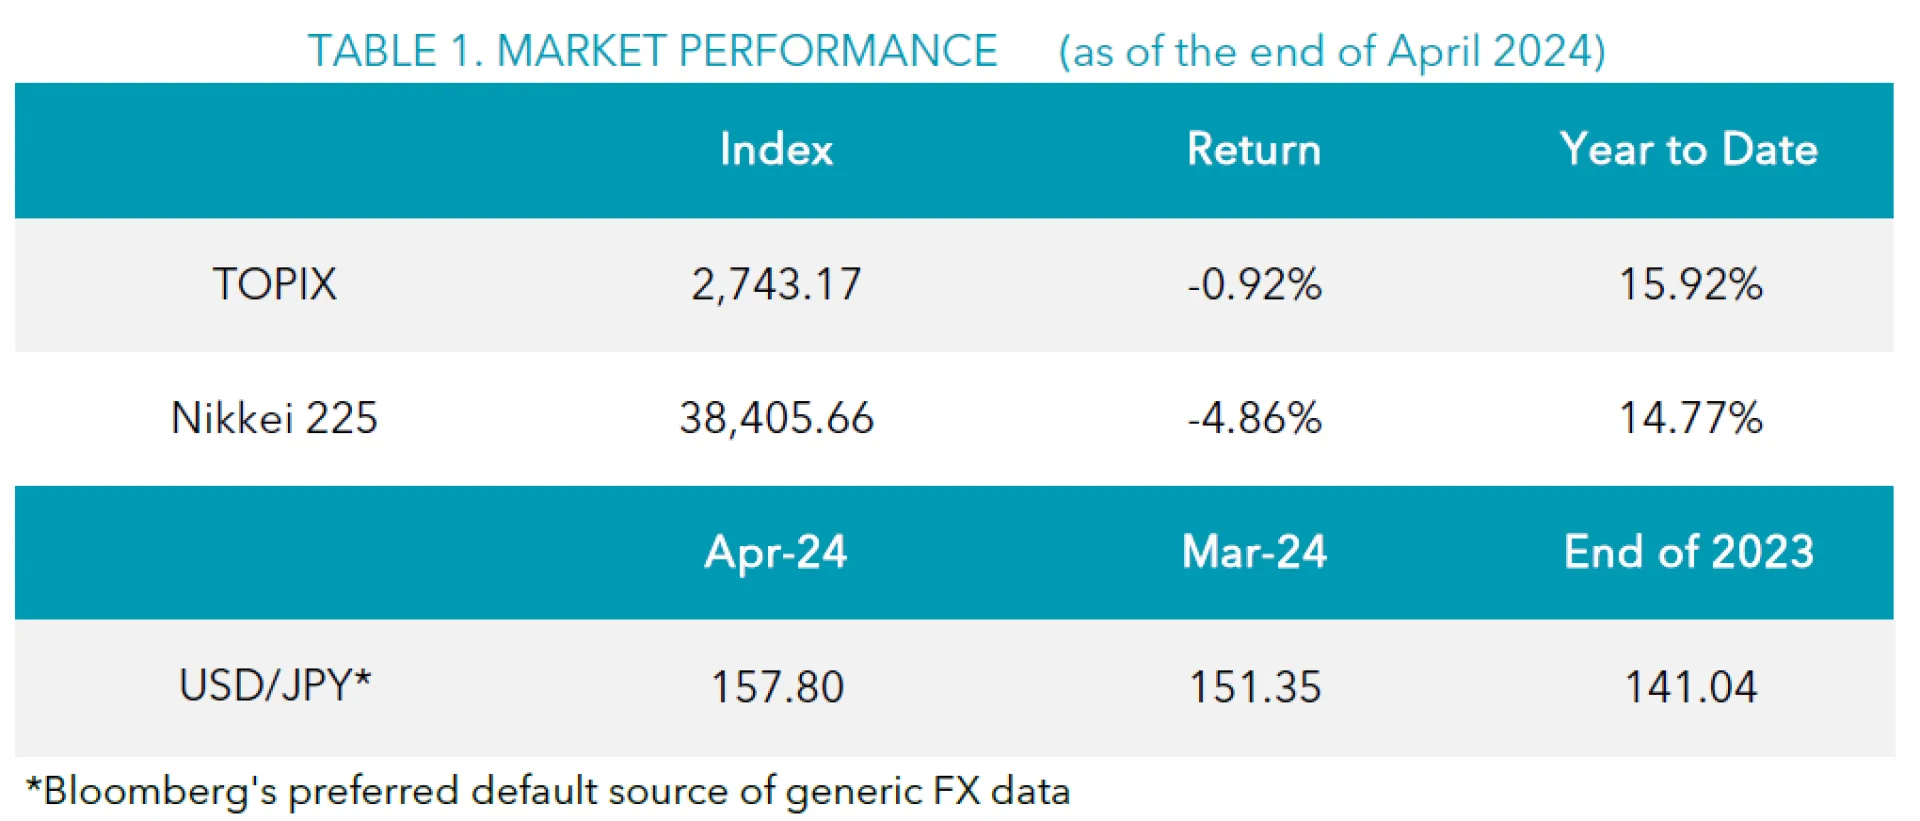Click the TOPIX return of -0.92%
1920x821 pixels.
pos(1254,285)
